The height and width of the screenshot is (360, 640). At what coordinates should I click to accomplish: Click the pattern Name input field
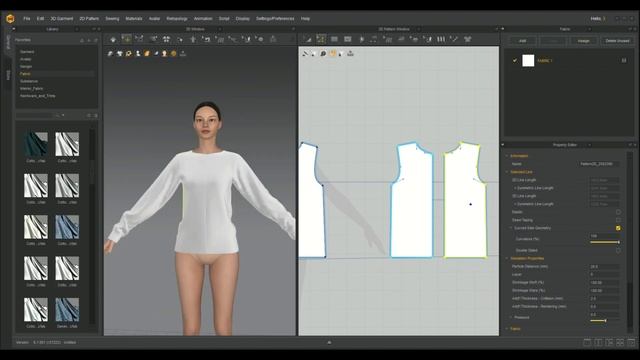(x=599, y=164)
